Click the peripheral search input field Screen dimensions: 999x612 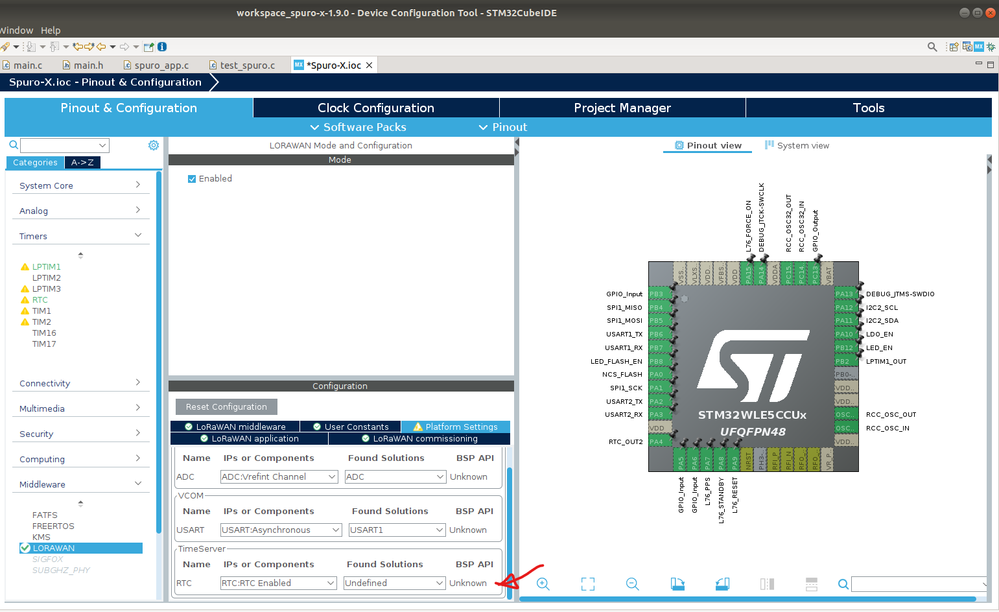64,145
